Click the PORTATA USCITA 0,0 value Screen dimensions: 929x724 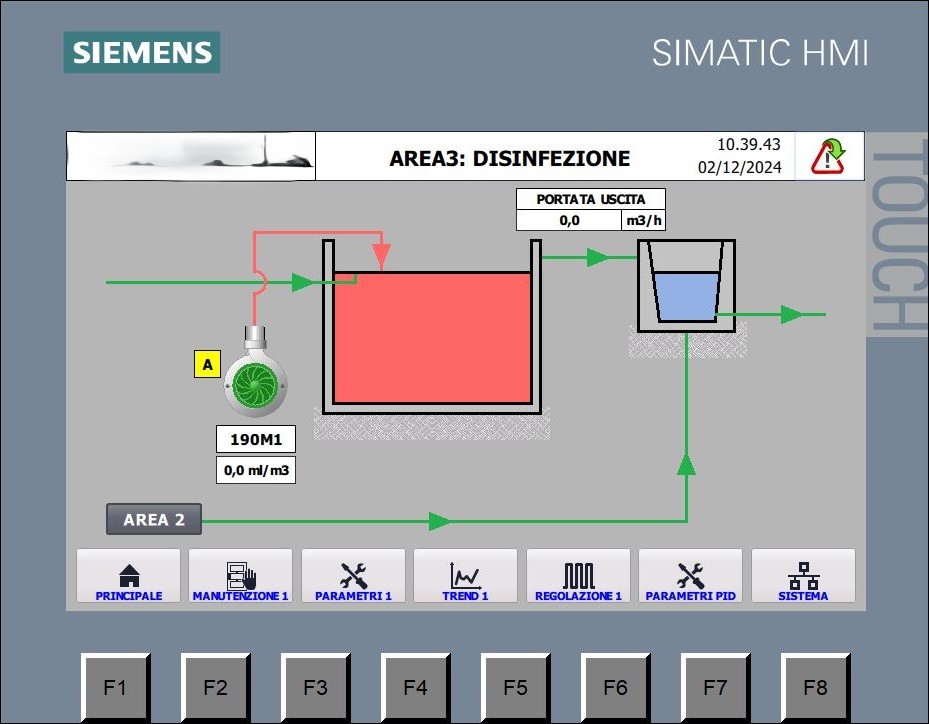[569, 220]
